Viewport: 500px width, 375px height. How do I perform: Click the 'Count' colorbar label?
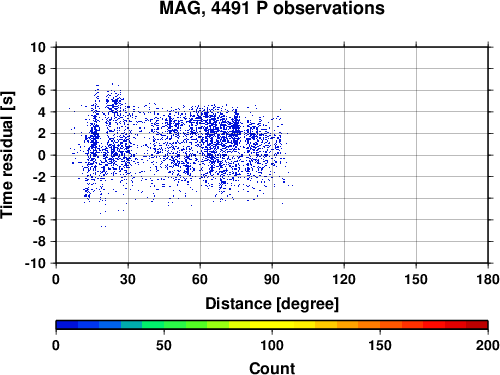click(x=272, y=368)
